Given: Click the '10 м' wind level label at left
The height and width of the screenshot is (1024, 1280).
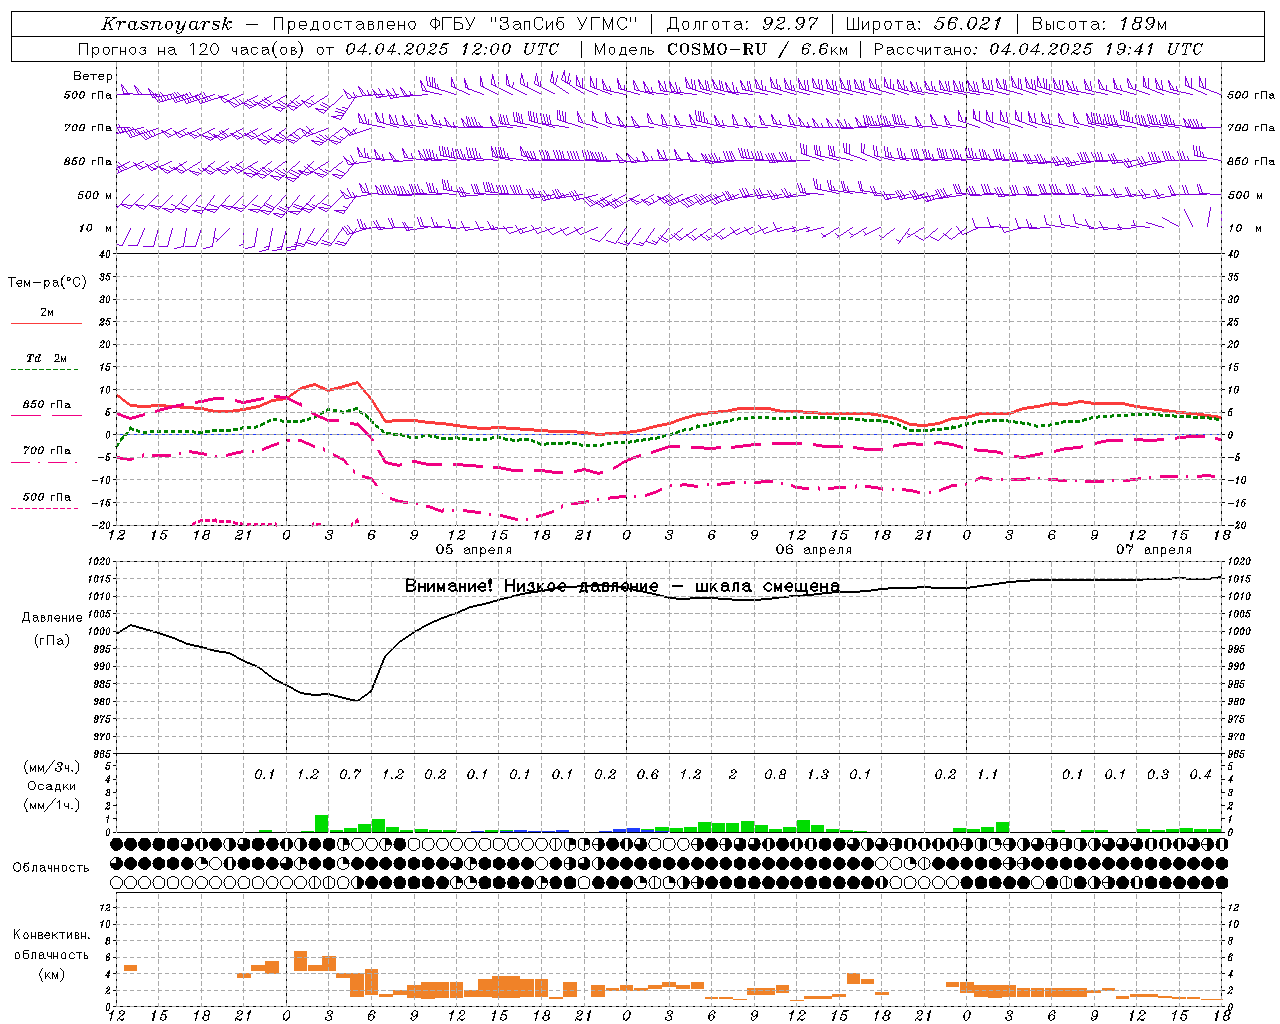Looking at the screenshot, I should (95, 229).
